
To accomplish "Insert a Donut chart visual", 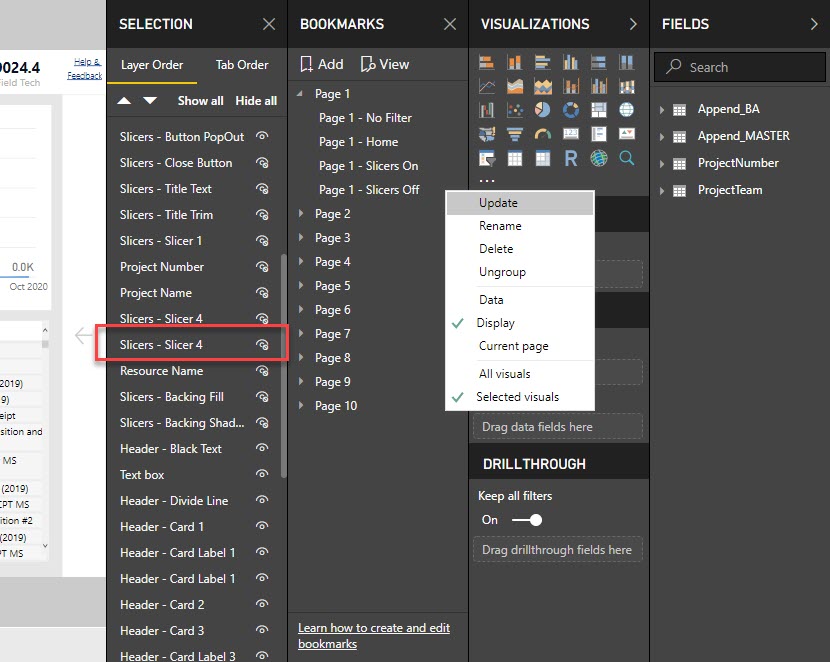I will (571, 110).
